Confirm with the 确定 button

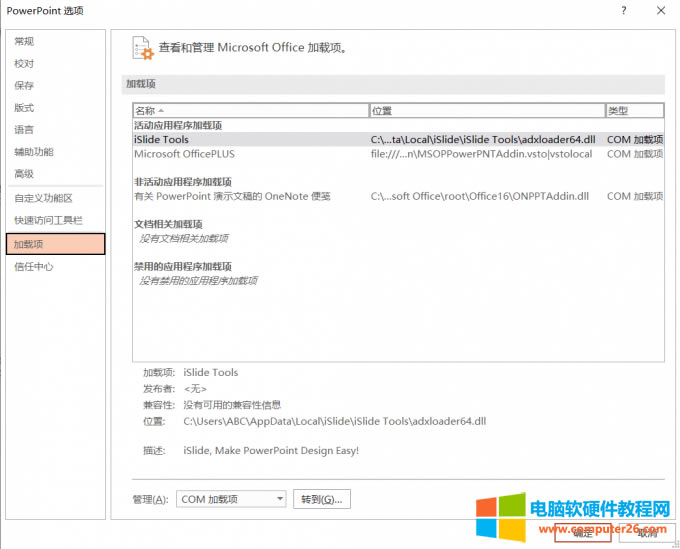click(x=583, y=534)
